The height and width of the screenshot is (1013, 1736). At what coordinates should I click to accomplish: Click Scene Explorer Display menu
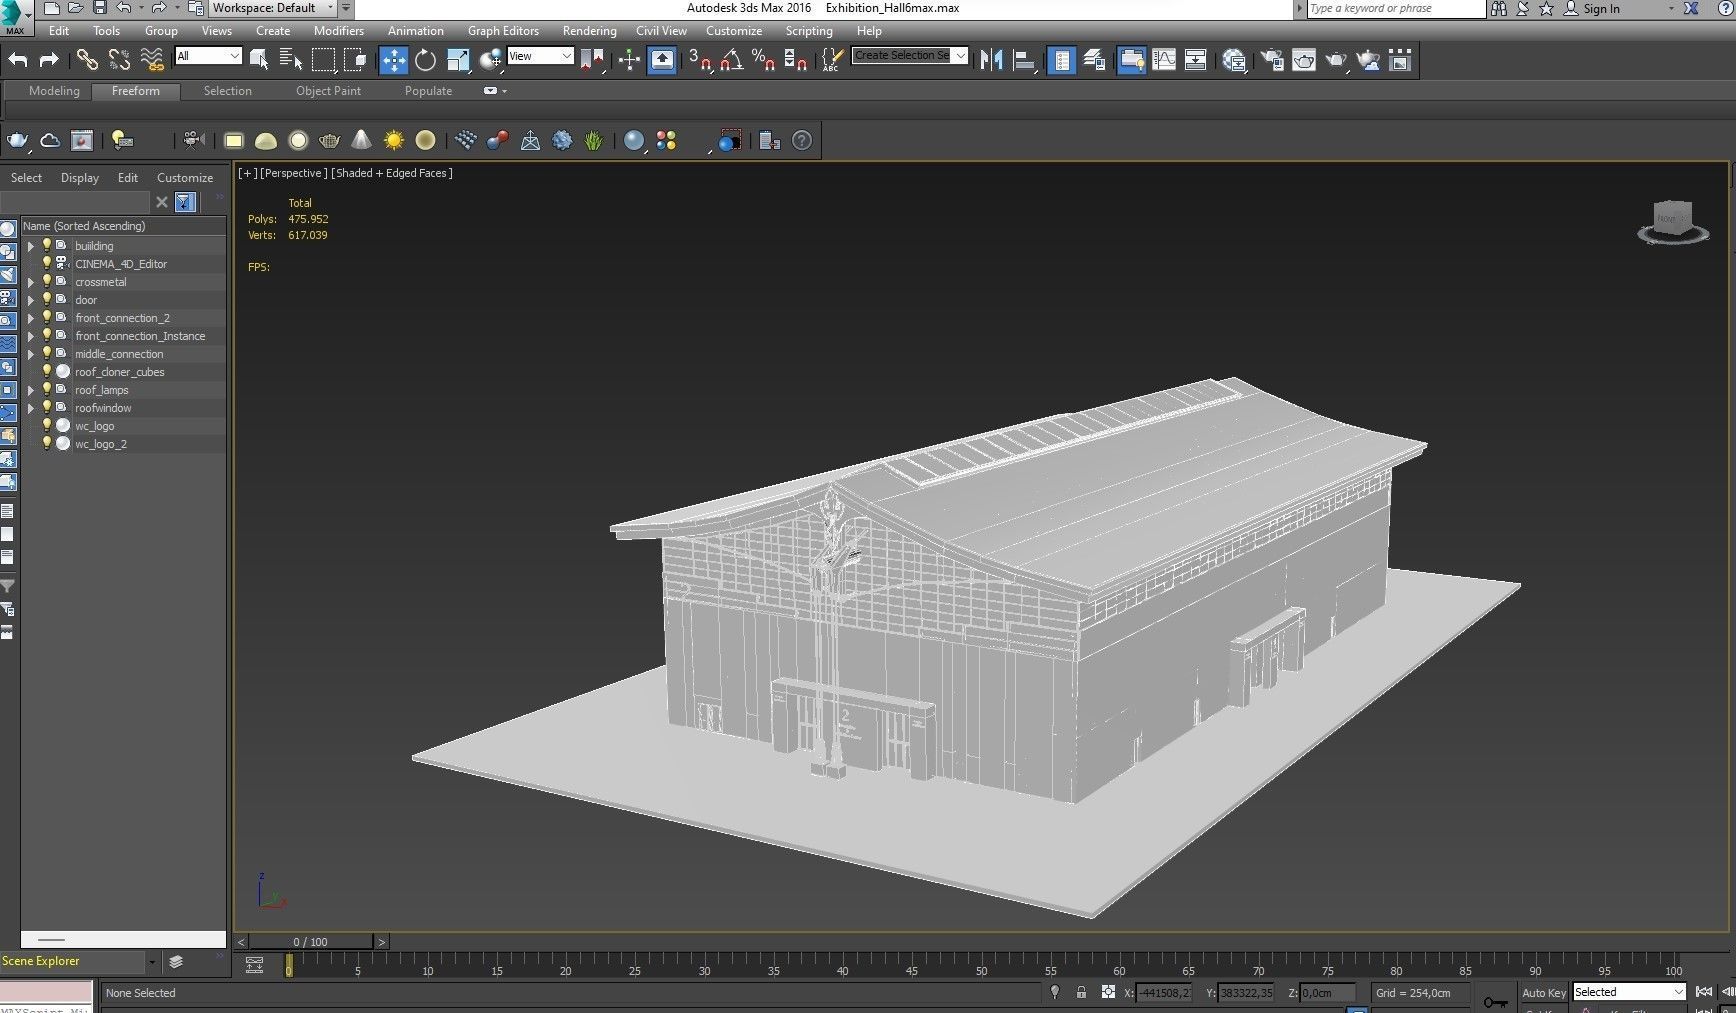click(79, 178)
